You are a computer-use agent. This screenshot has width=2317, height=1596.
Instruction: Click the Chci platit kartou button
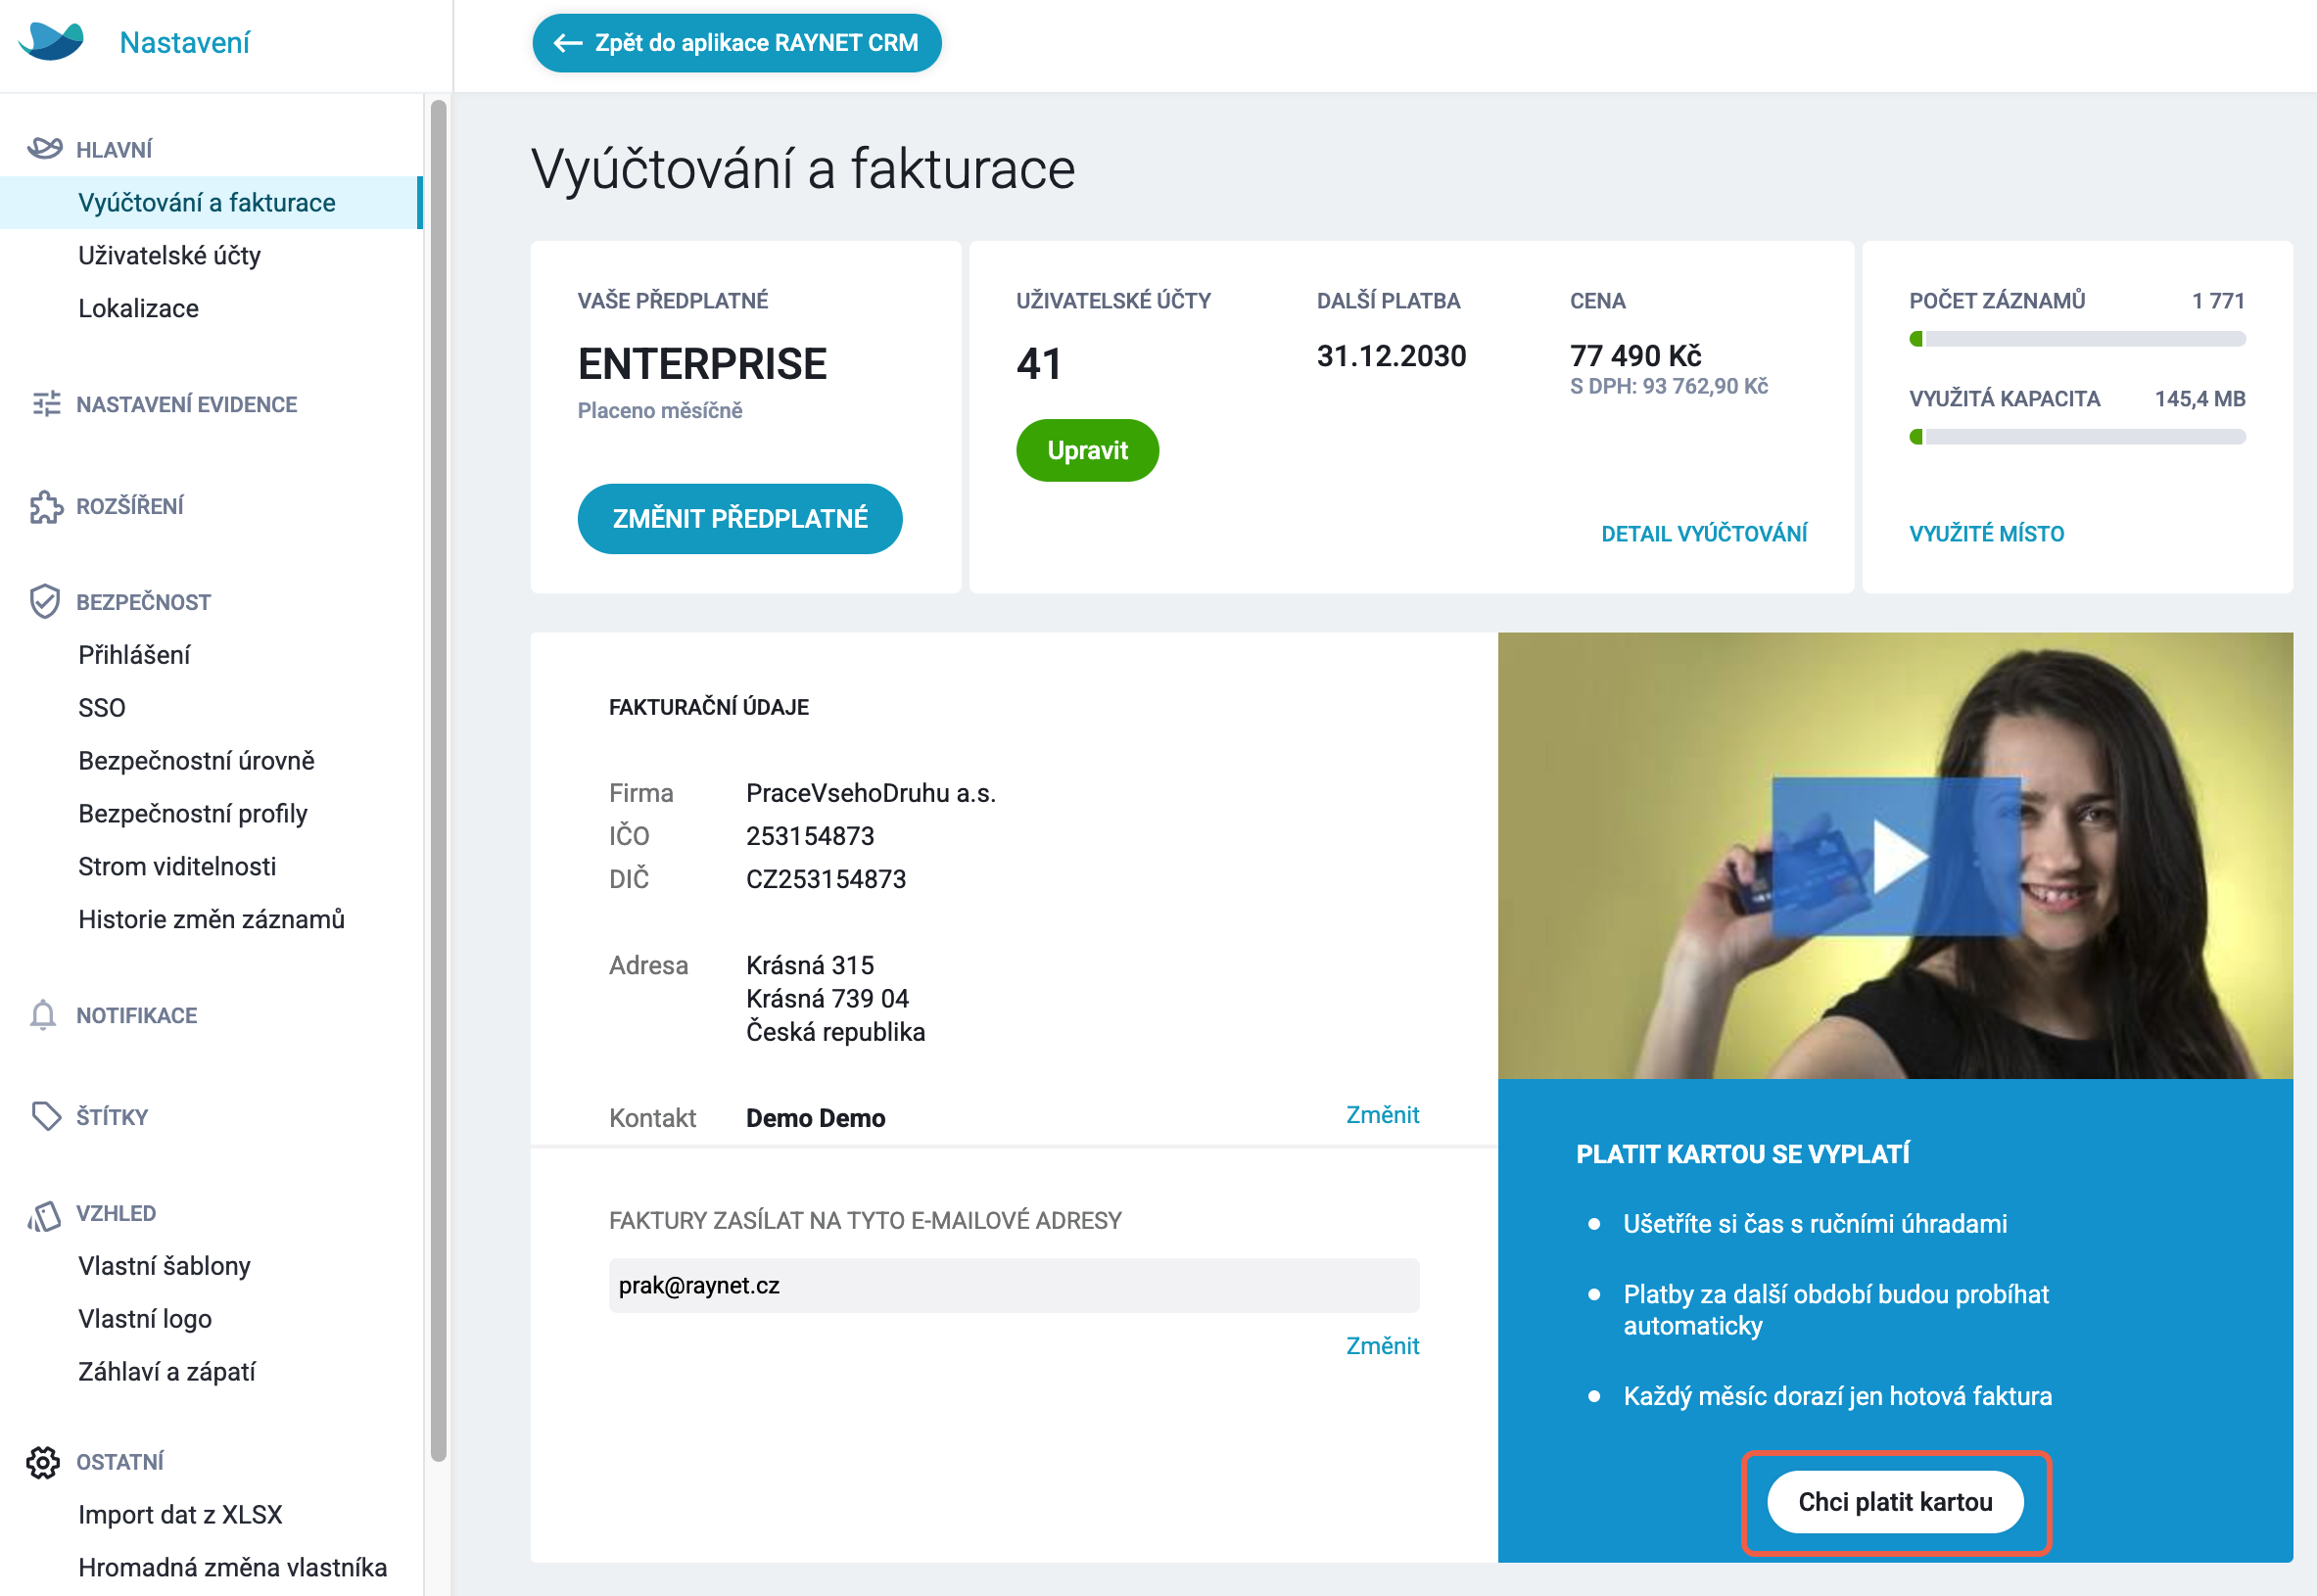pyautogui.click(x=1896, y=1501)
